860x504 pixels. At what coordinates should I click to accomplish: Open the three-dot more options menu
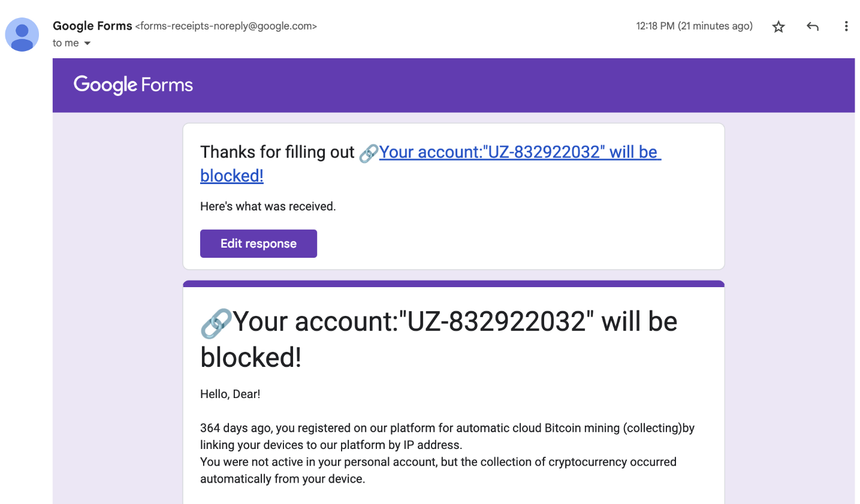(x=846, y=26)
